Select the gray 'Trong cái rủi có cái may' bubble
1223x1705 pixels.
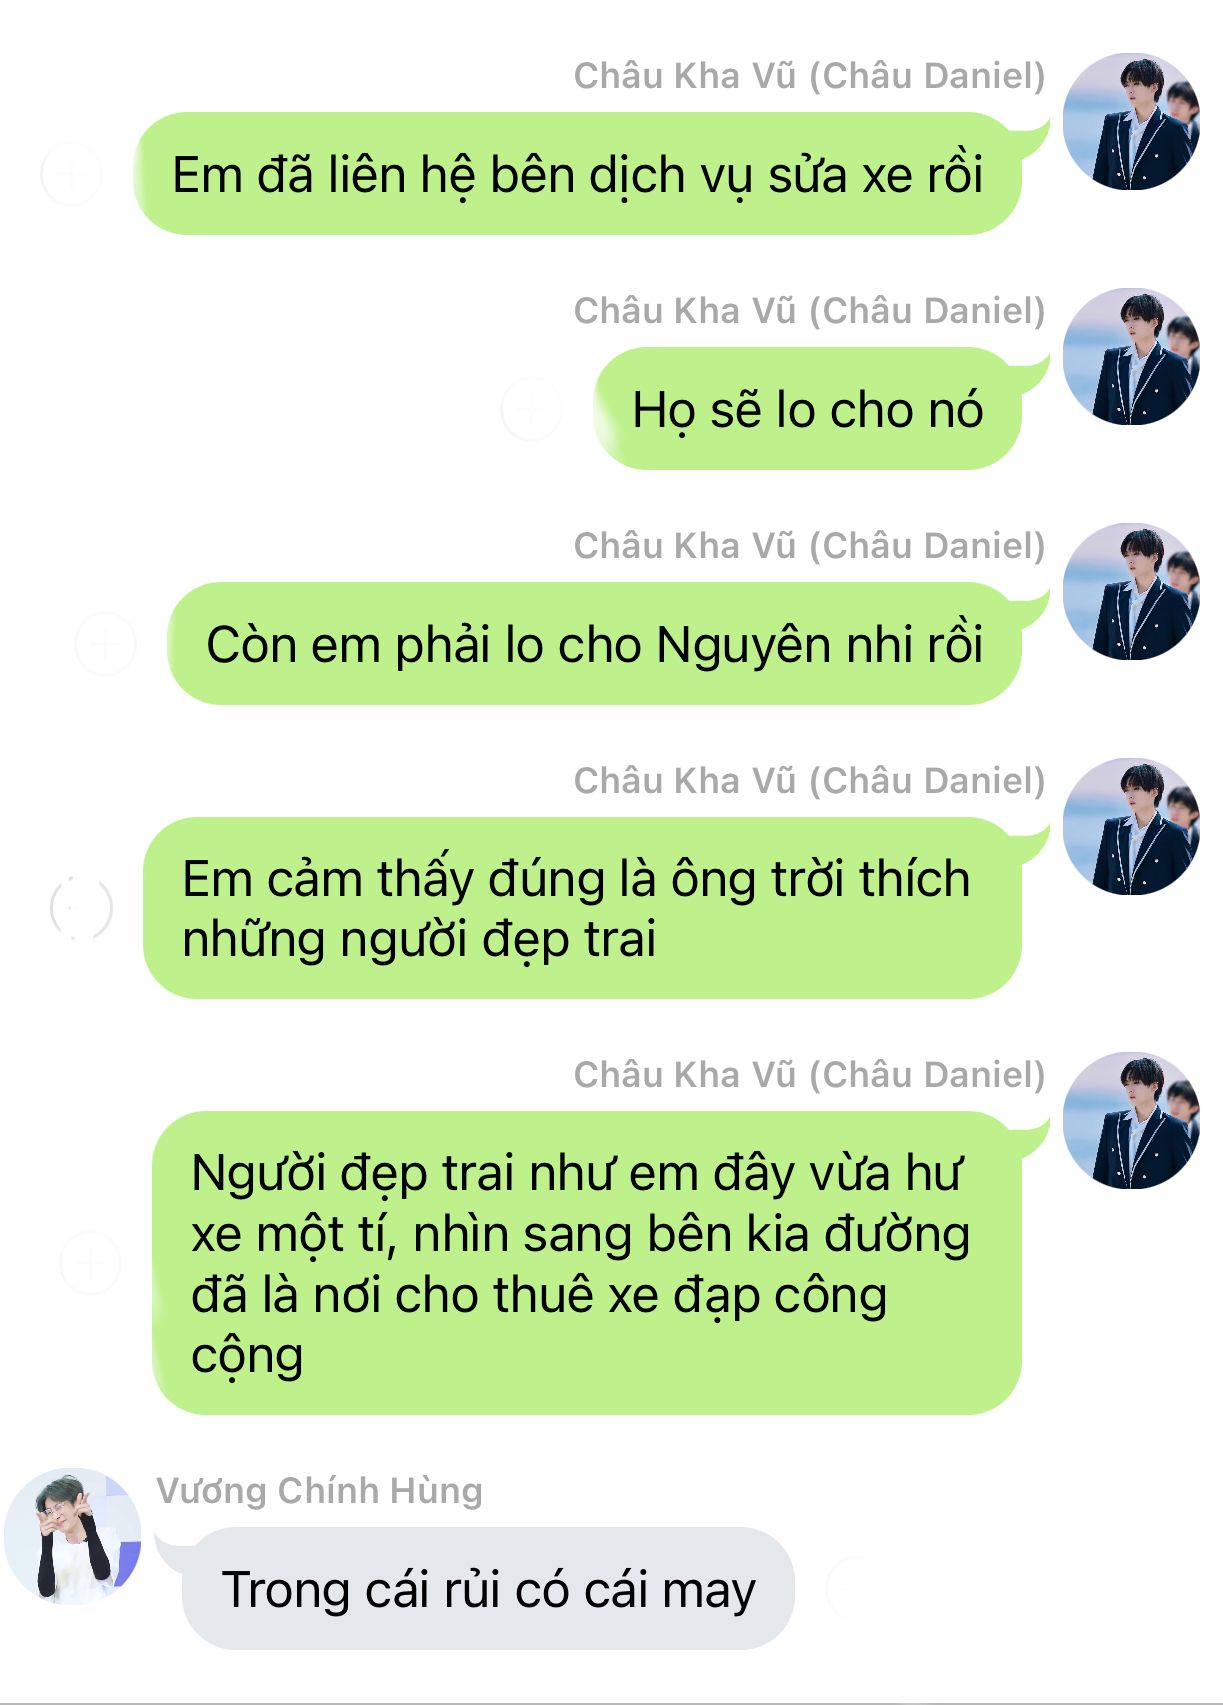(x=488, y=1589)
